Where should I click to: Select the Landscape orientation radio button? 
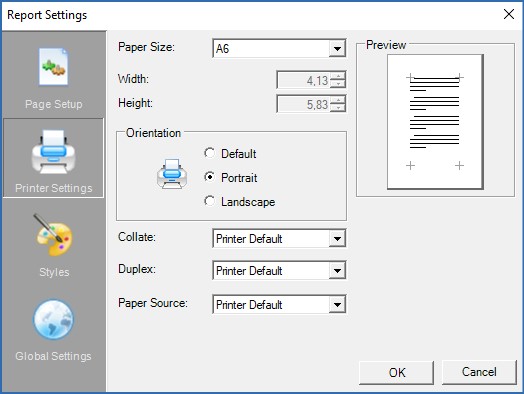tap(210, 201)
